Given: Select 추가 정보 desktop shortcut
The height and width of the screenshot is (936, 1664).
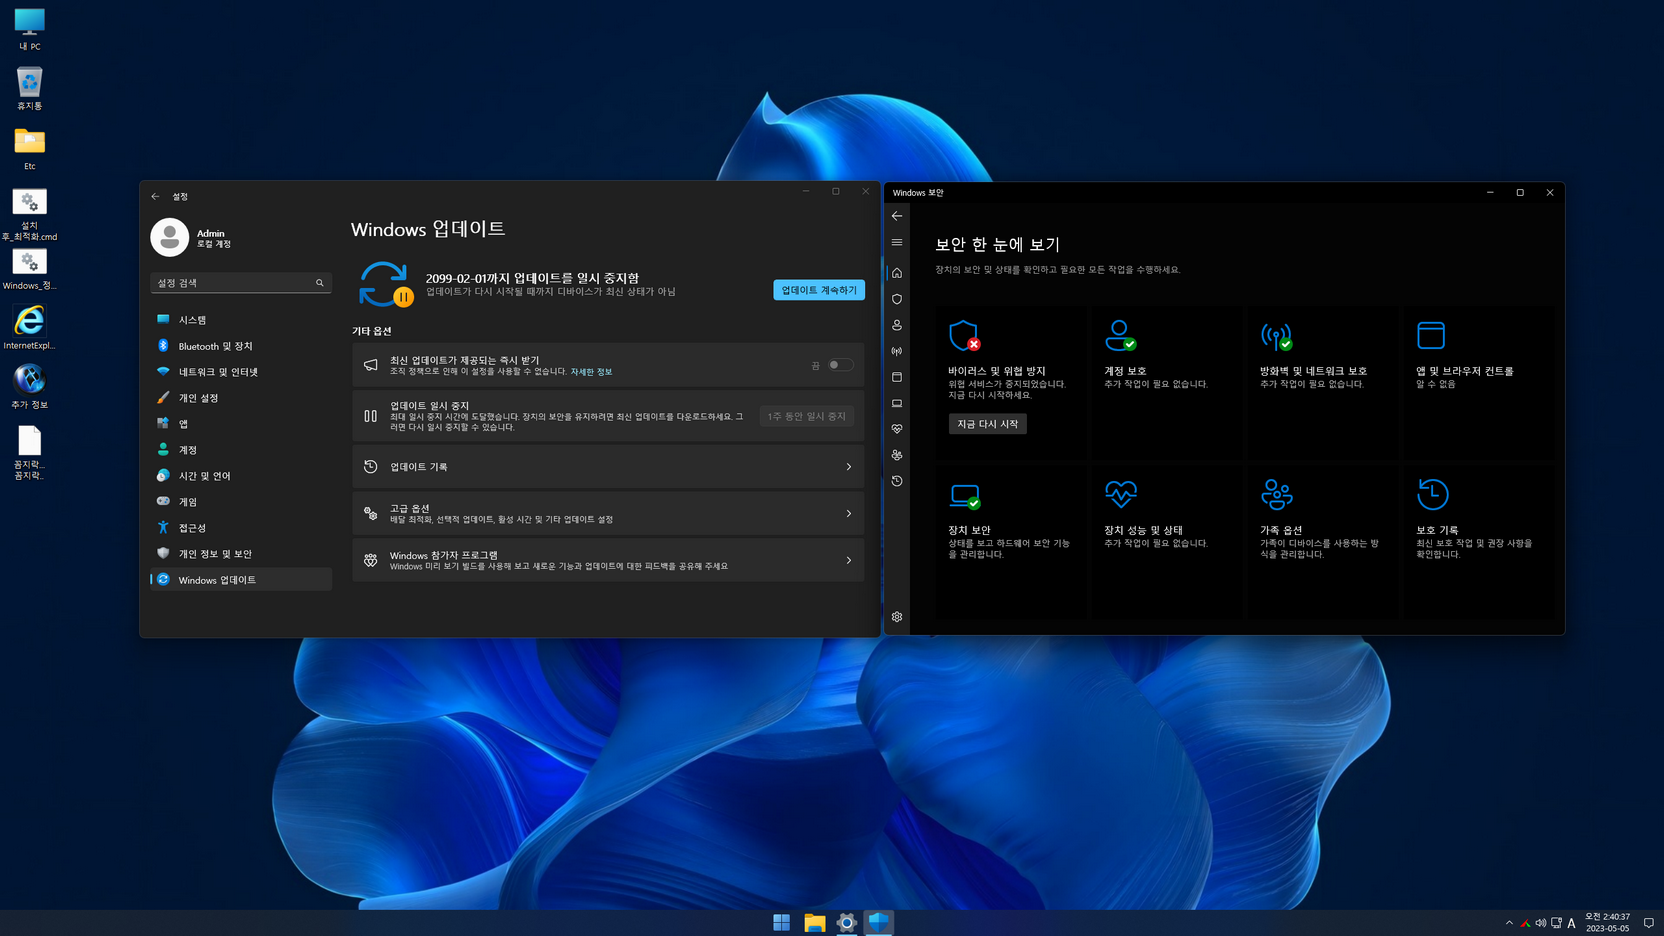Looking at the screenshot, I should pos(29,387).
